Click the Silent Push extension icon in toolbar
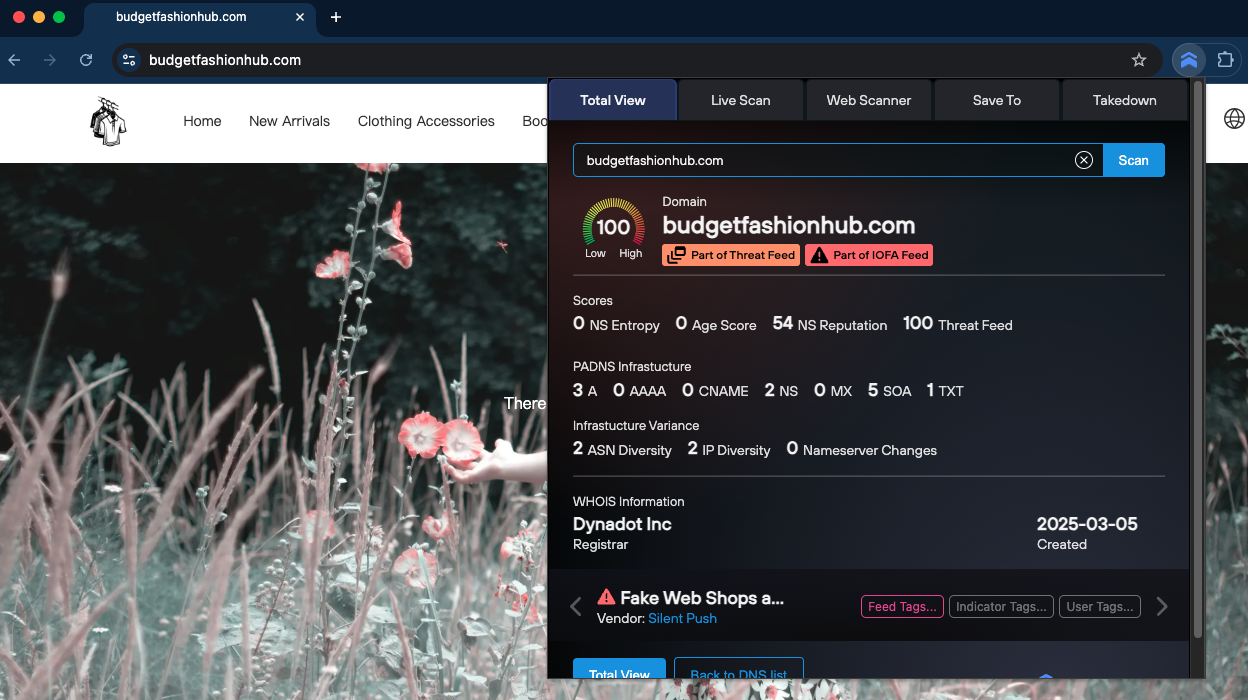1248x700 pixels. click(1188, 60)
